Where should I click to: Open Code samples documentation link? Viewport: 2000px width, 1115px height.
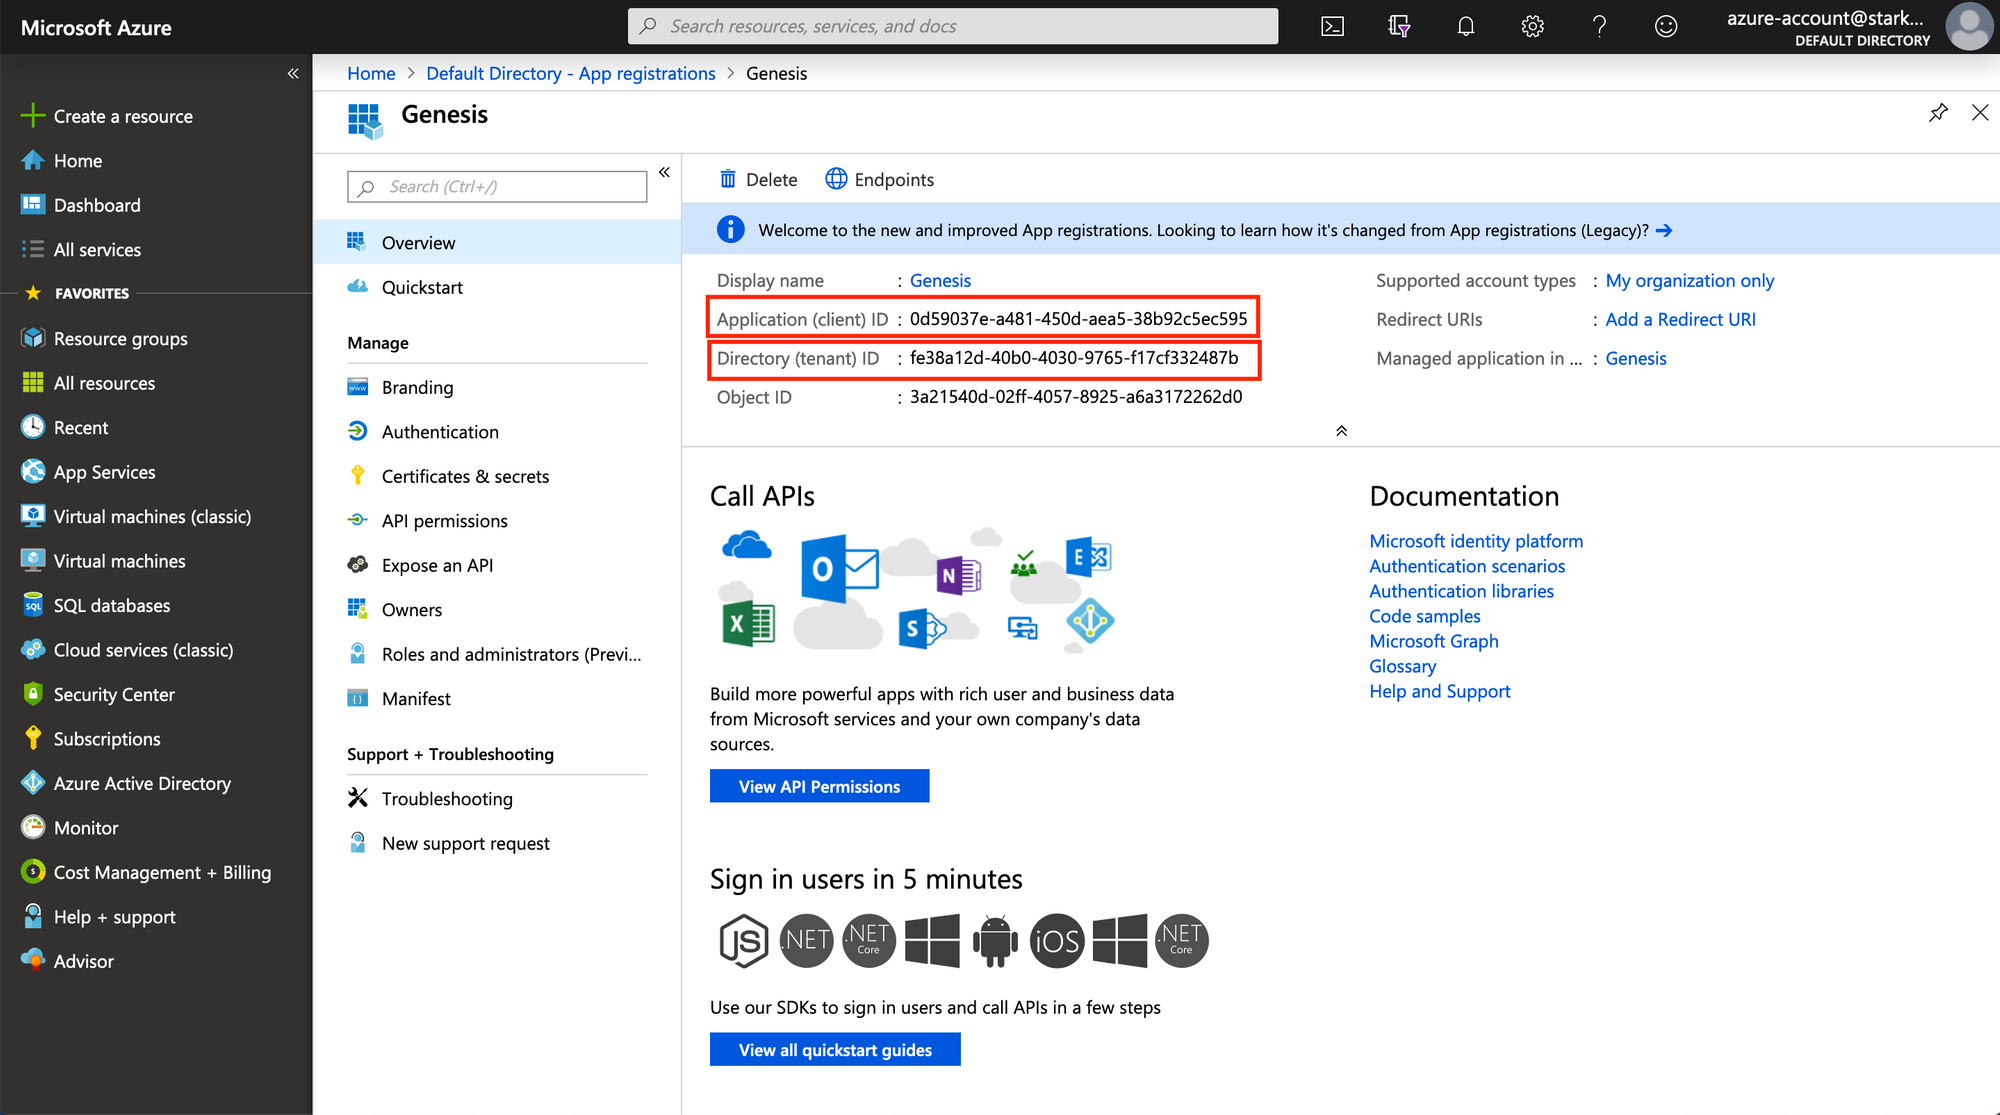click(1425, 616)
